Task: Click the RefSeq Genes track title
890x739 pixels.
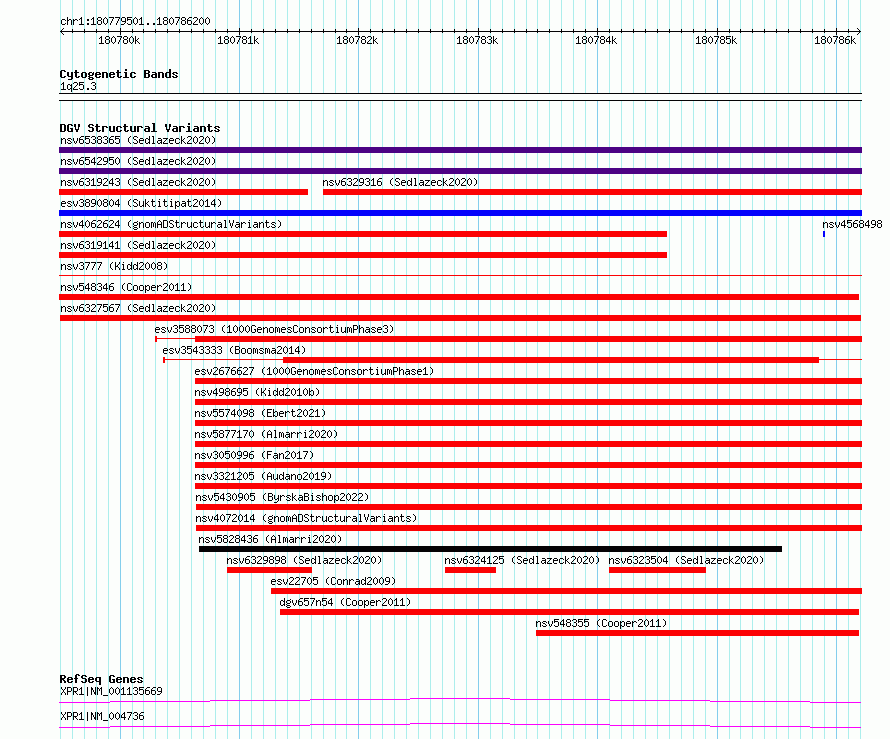Action: coord(101,679)
